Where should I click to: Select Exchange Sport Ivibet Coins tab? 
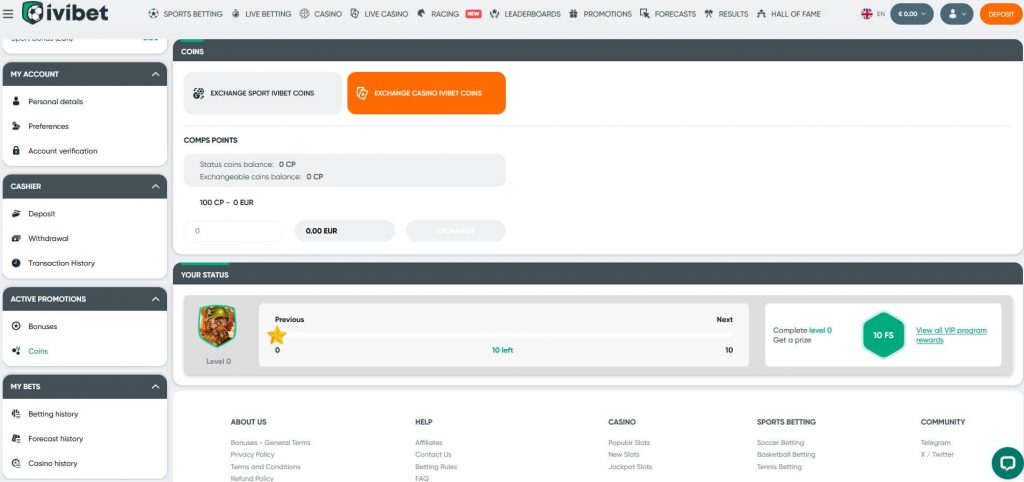pos(262,93)
